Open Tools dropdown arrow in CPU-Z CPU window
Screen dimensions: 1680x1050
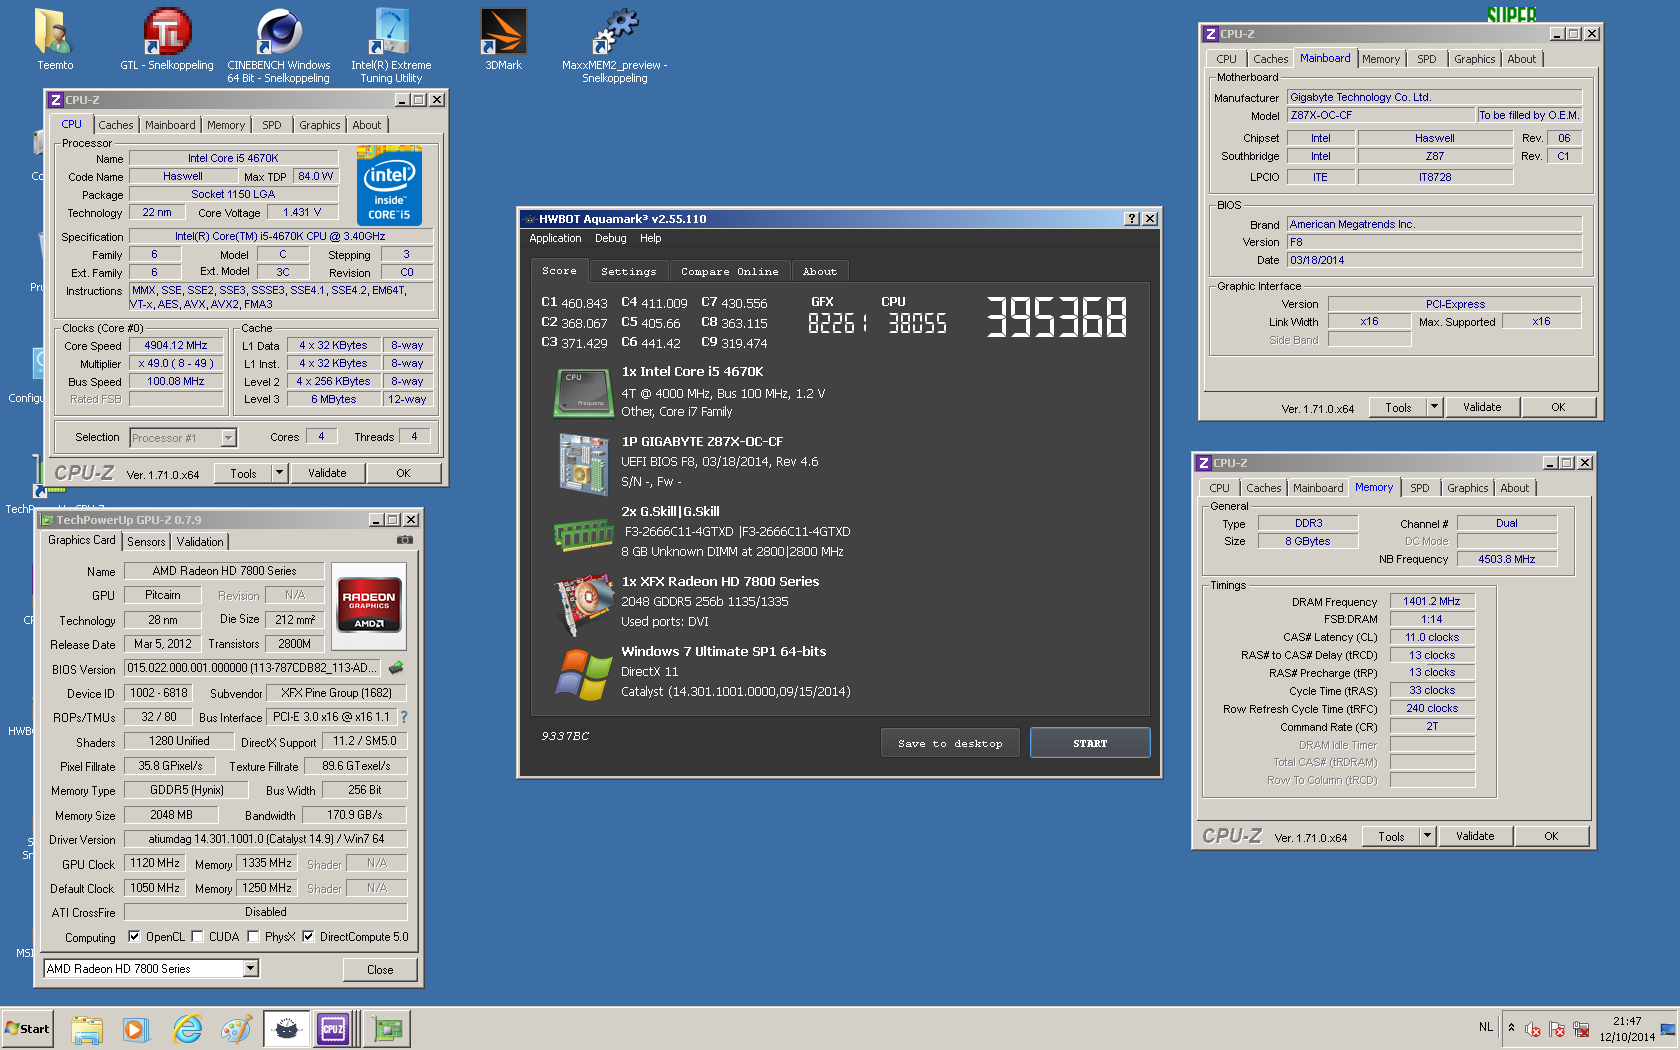pos(280,473)
